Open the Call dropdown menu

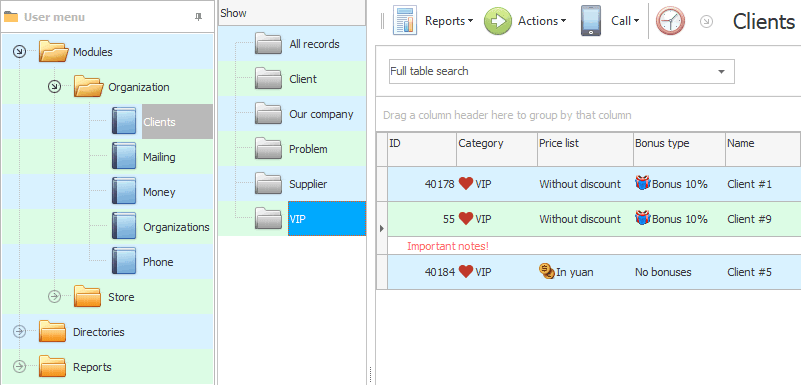click(625, 21)
